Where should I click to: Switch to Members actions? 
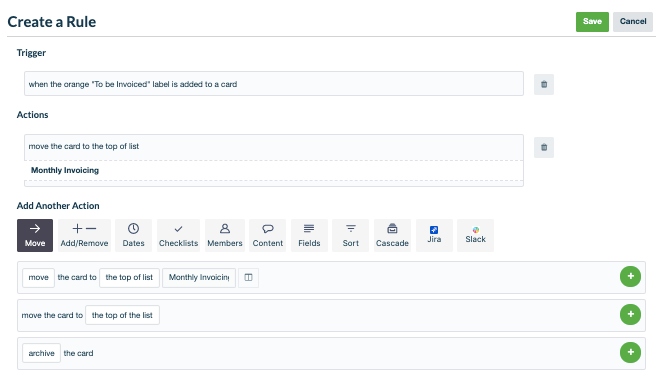(x=225, y=235)
